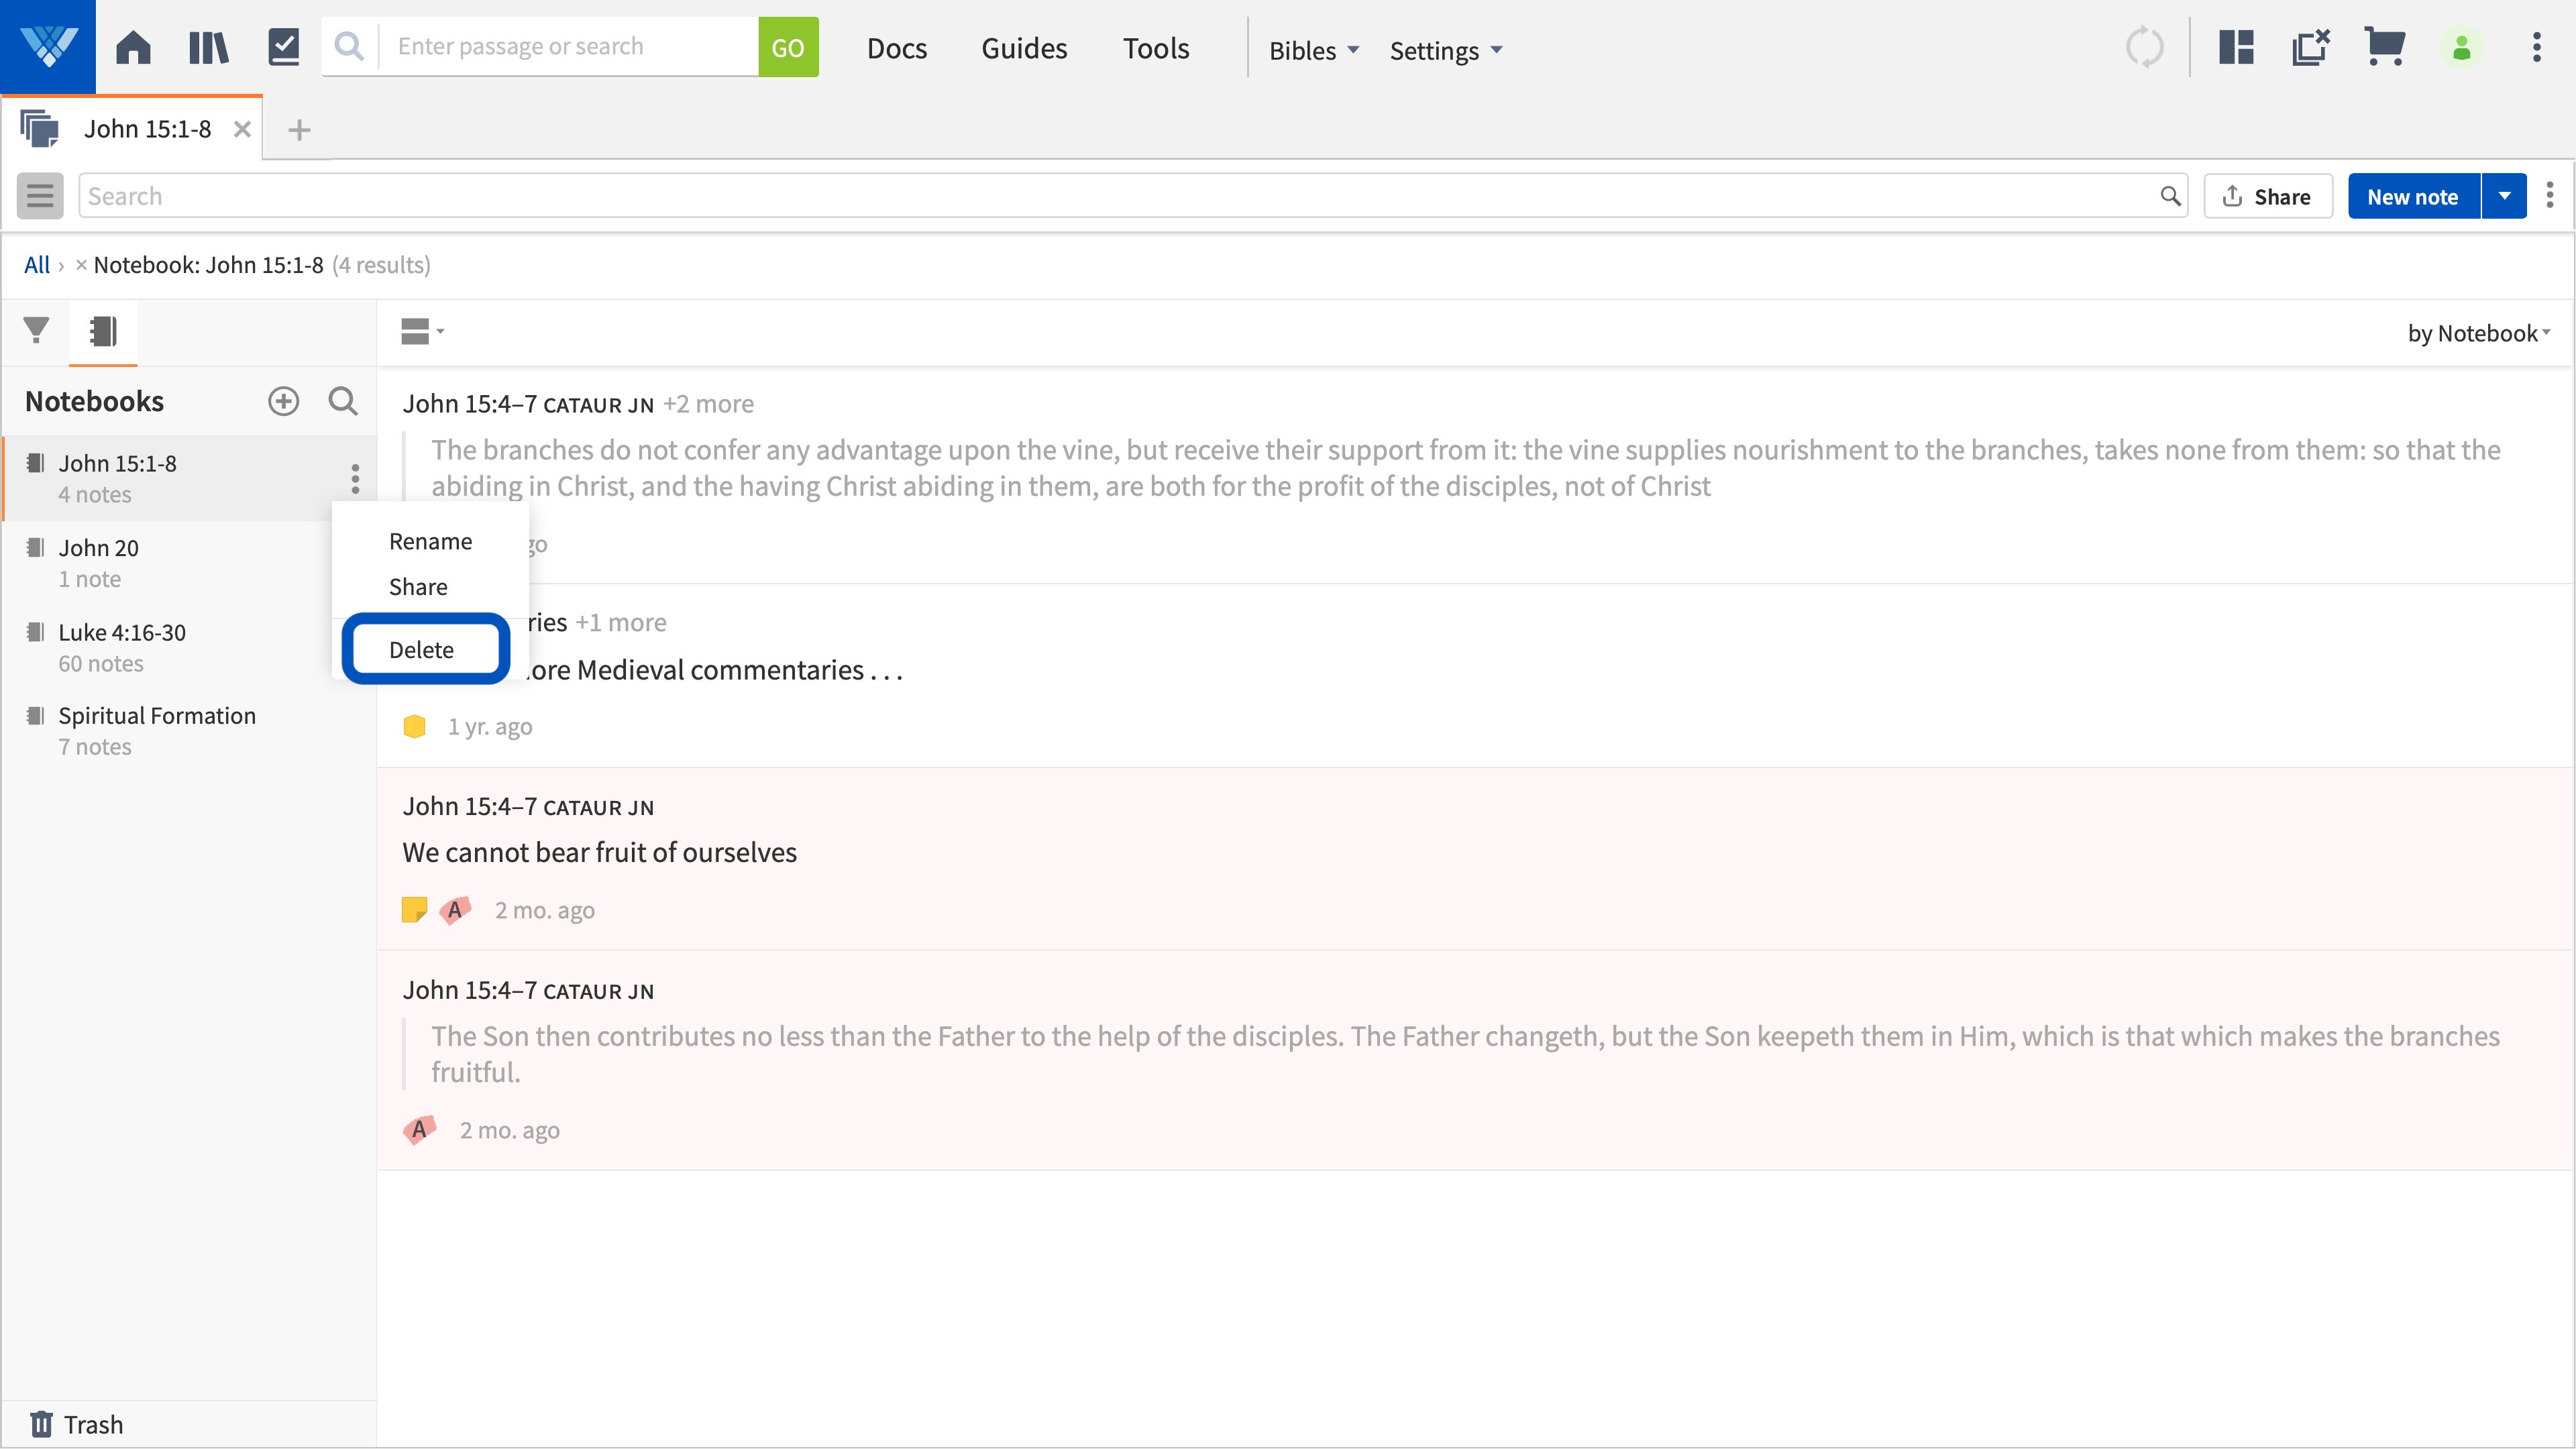Open the Layouts panel icon
Viewport: 2576px width, 1449px height.
point(2236,47)
